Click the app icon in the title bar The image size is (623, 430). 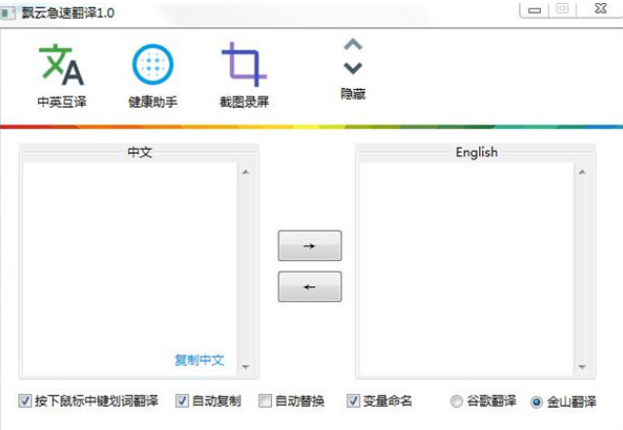click(9, 10)
